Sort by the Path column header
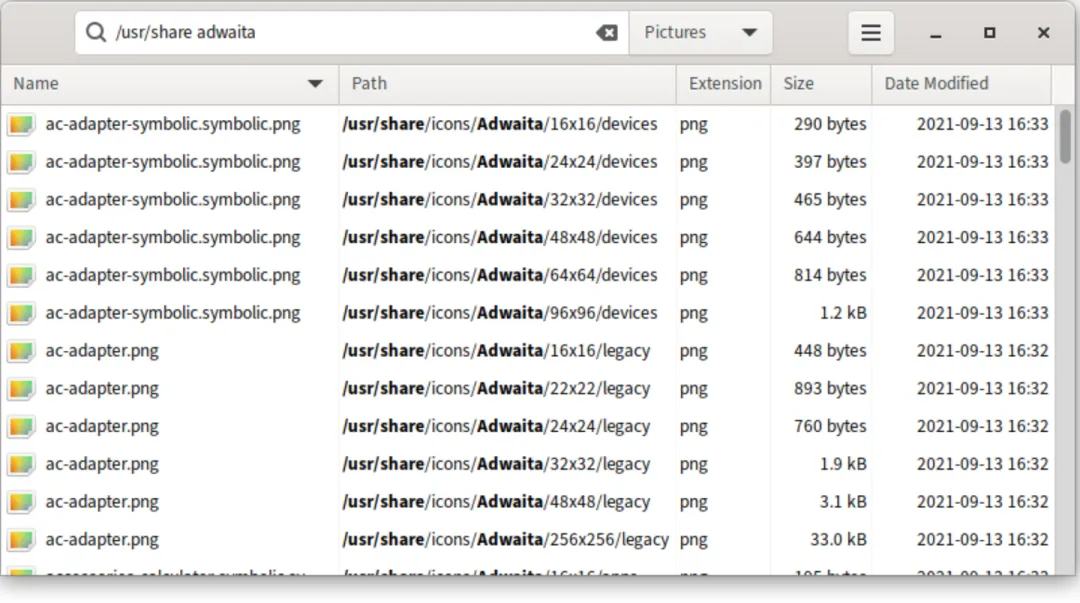Screen dimensions: 1080x603 pos(507,84)
